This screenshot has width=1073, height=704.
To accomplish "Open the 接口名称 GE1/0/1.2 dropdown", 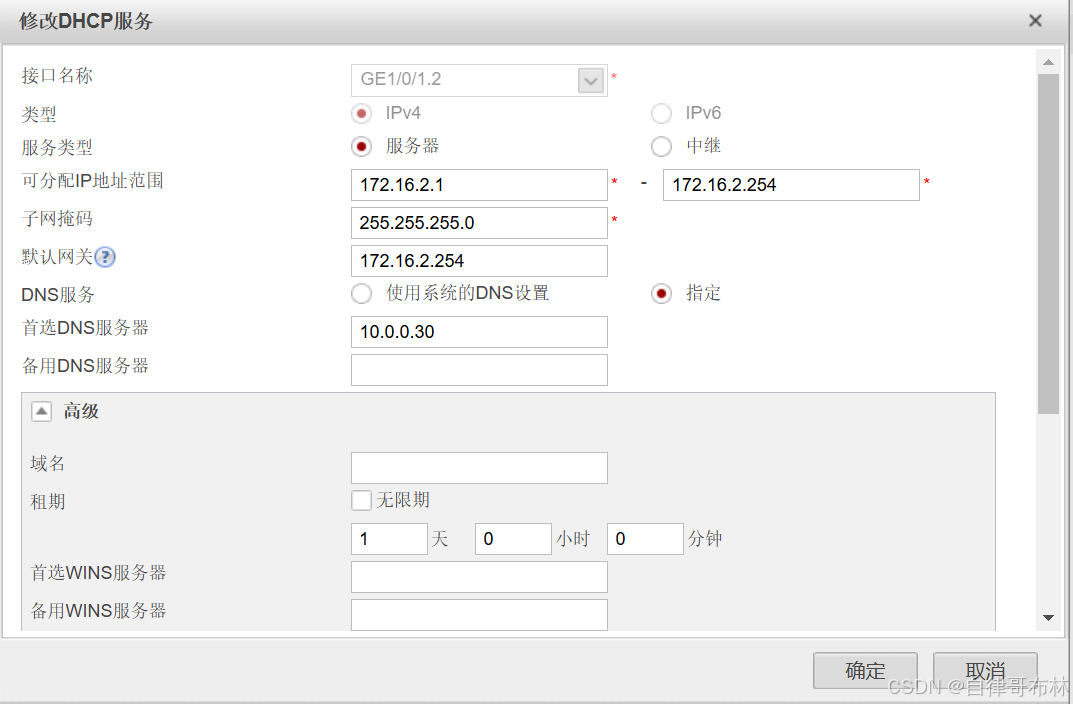I will pyautogui.click(x=591, y=81).
